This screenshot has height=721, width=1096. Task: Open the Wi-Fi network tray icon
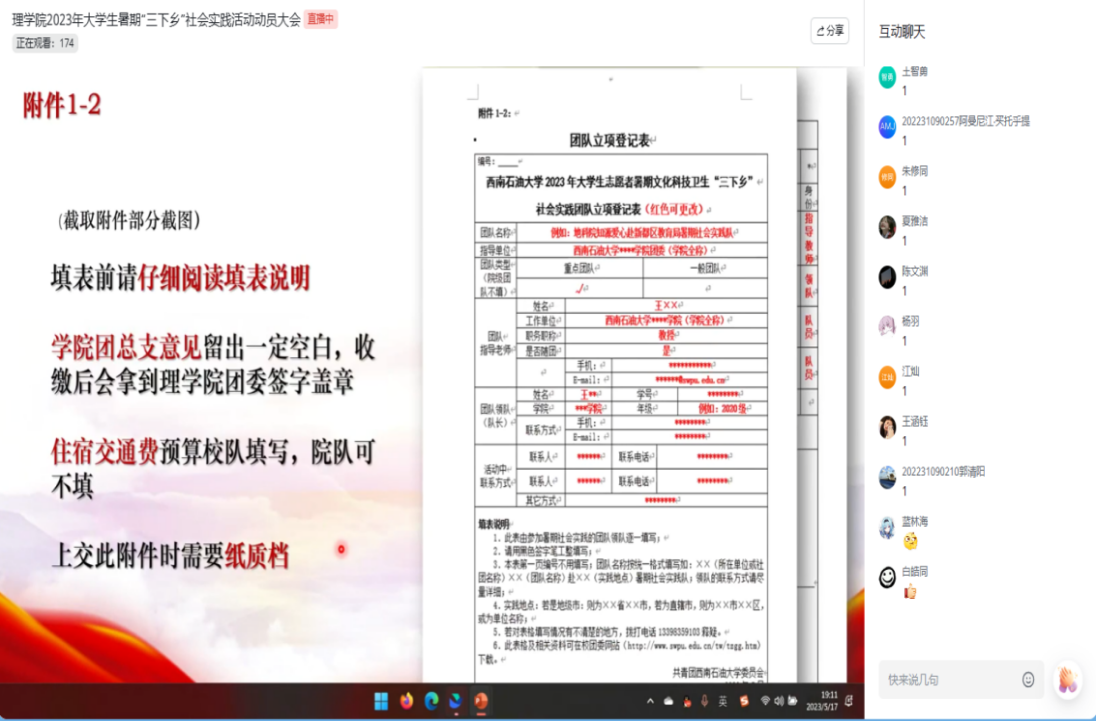pyautogui.click(x=766, y=701)
